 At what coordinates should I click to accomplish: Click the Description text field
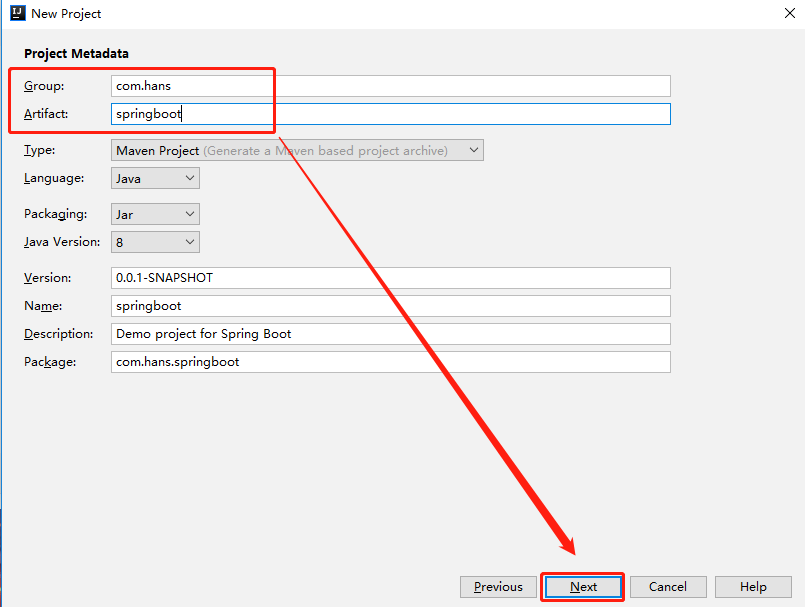pyautogui.click(x=390, y=334)
